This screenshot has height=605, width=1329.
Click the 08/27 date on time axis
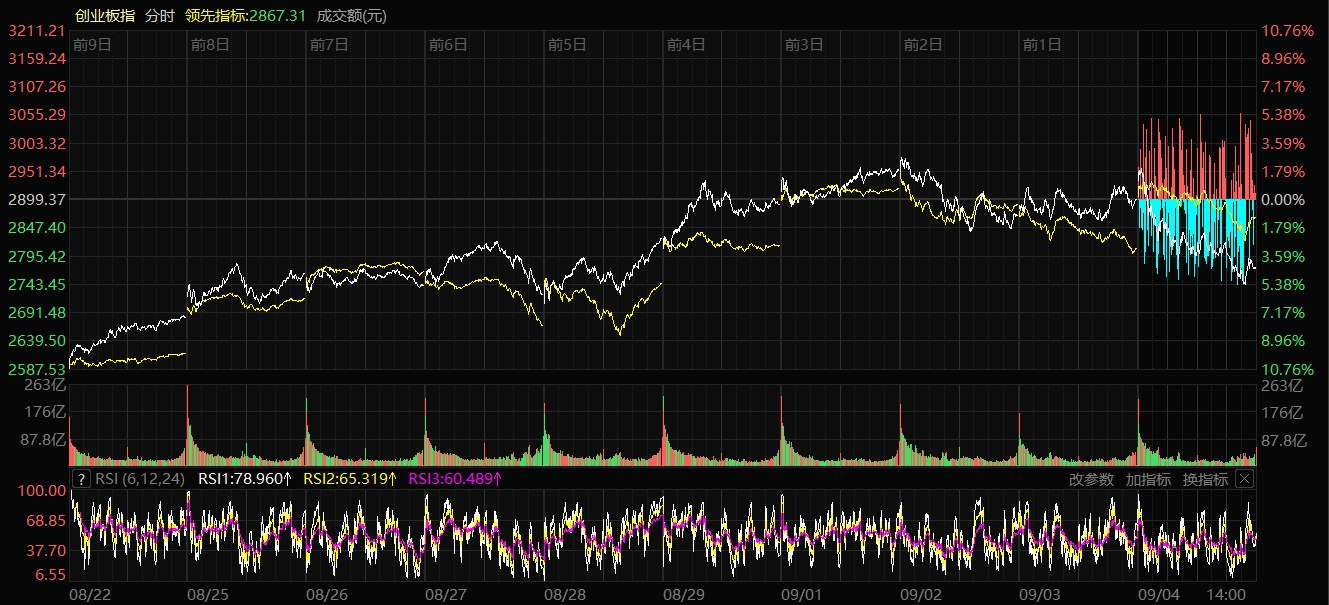pyautogui.click(x=446, y=594)
